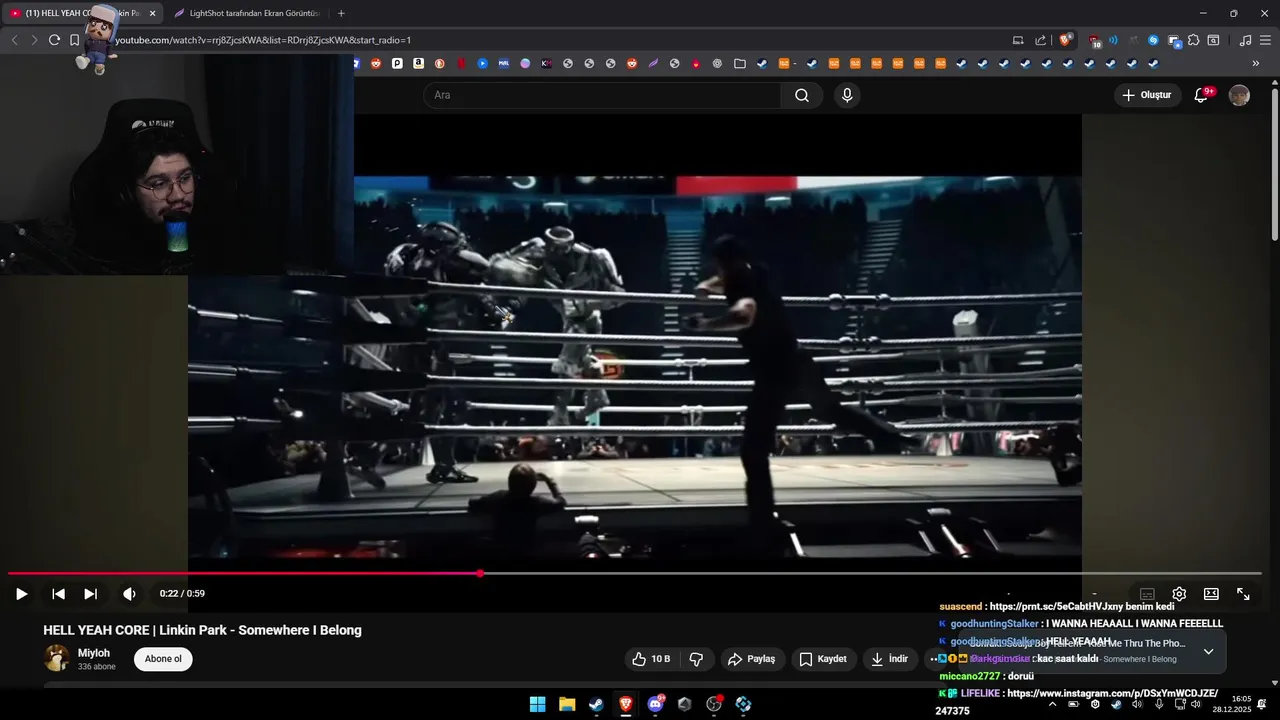
Task: Dislike the video
Action: [696, 659]
